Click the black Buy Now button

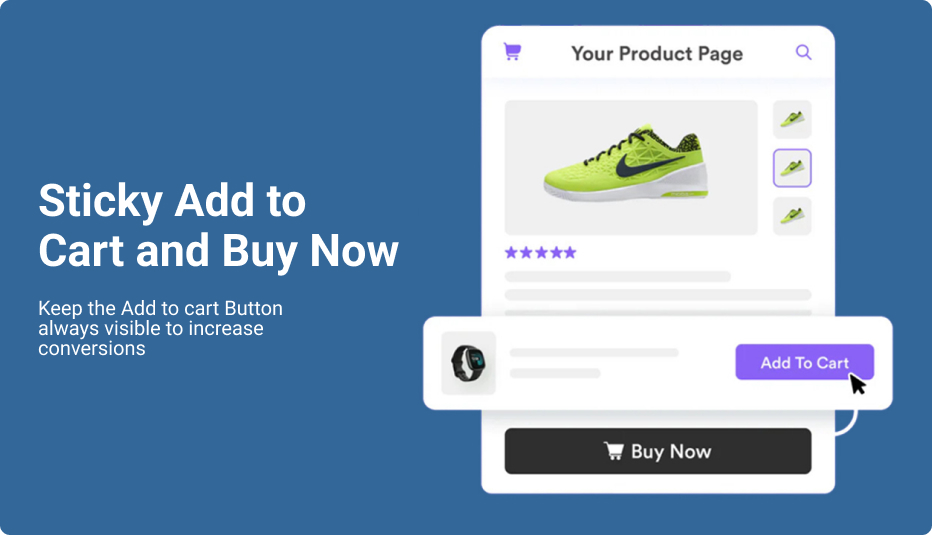click(x=657, y=451)
